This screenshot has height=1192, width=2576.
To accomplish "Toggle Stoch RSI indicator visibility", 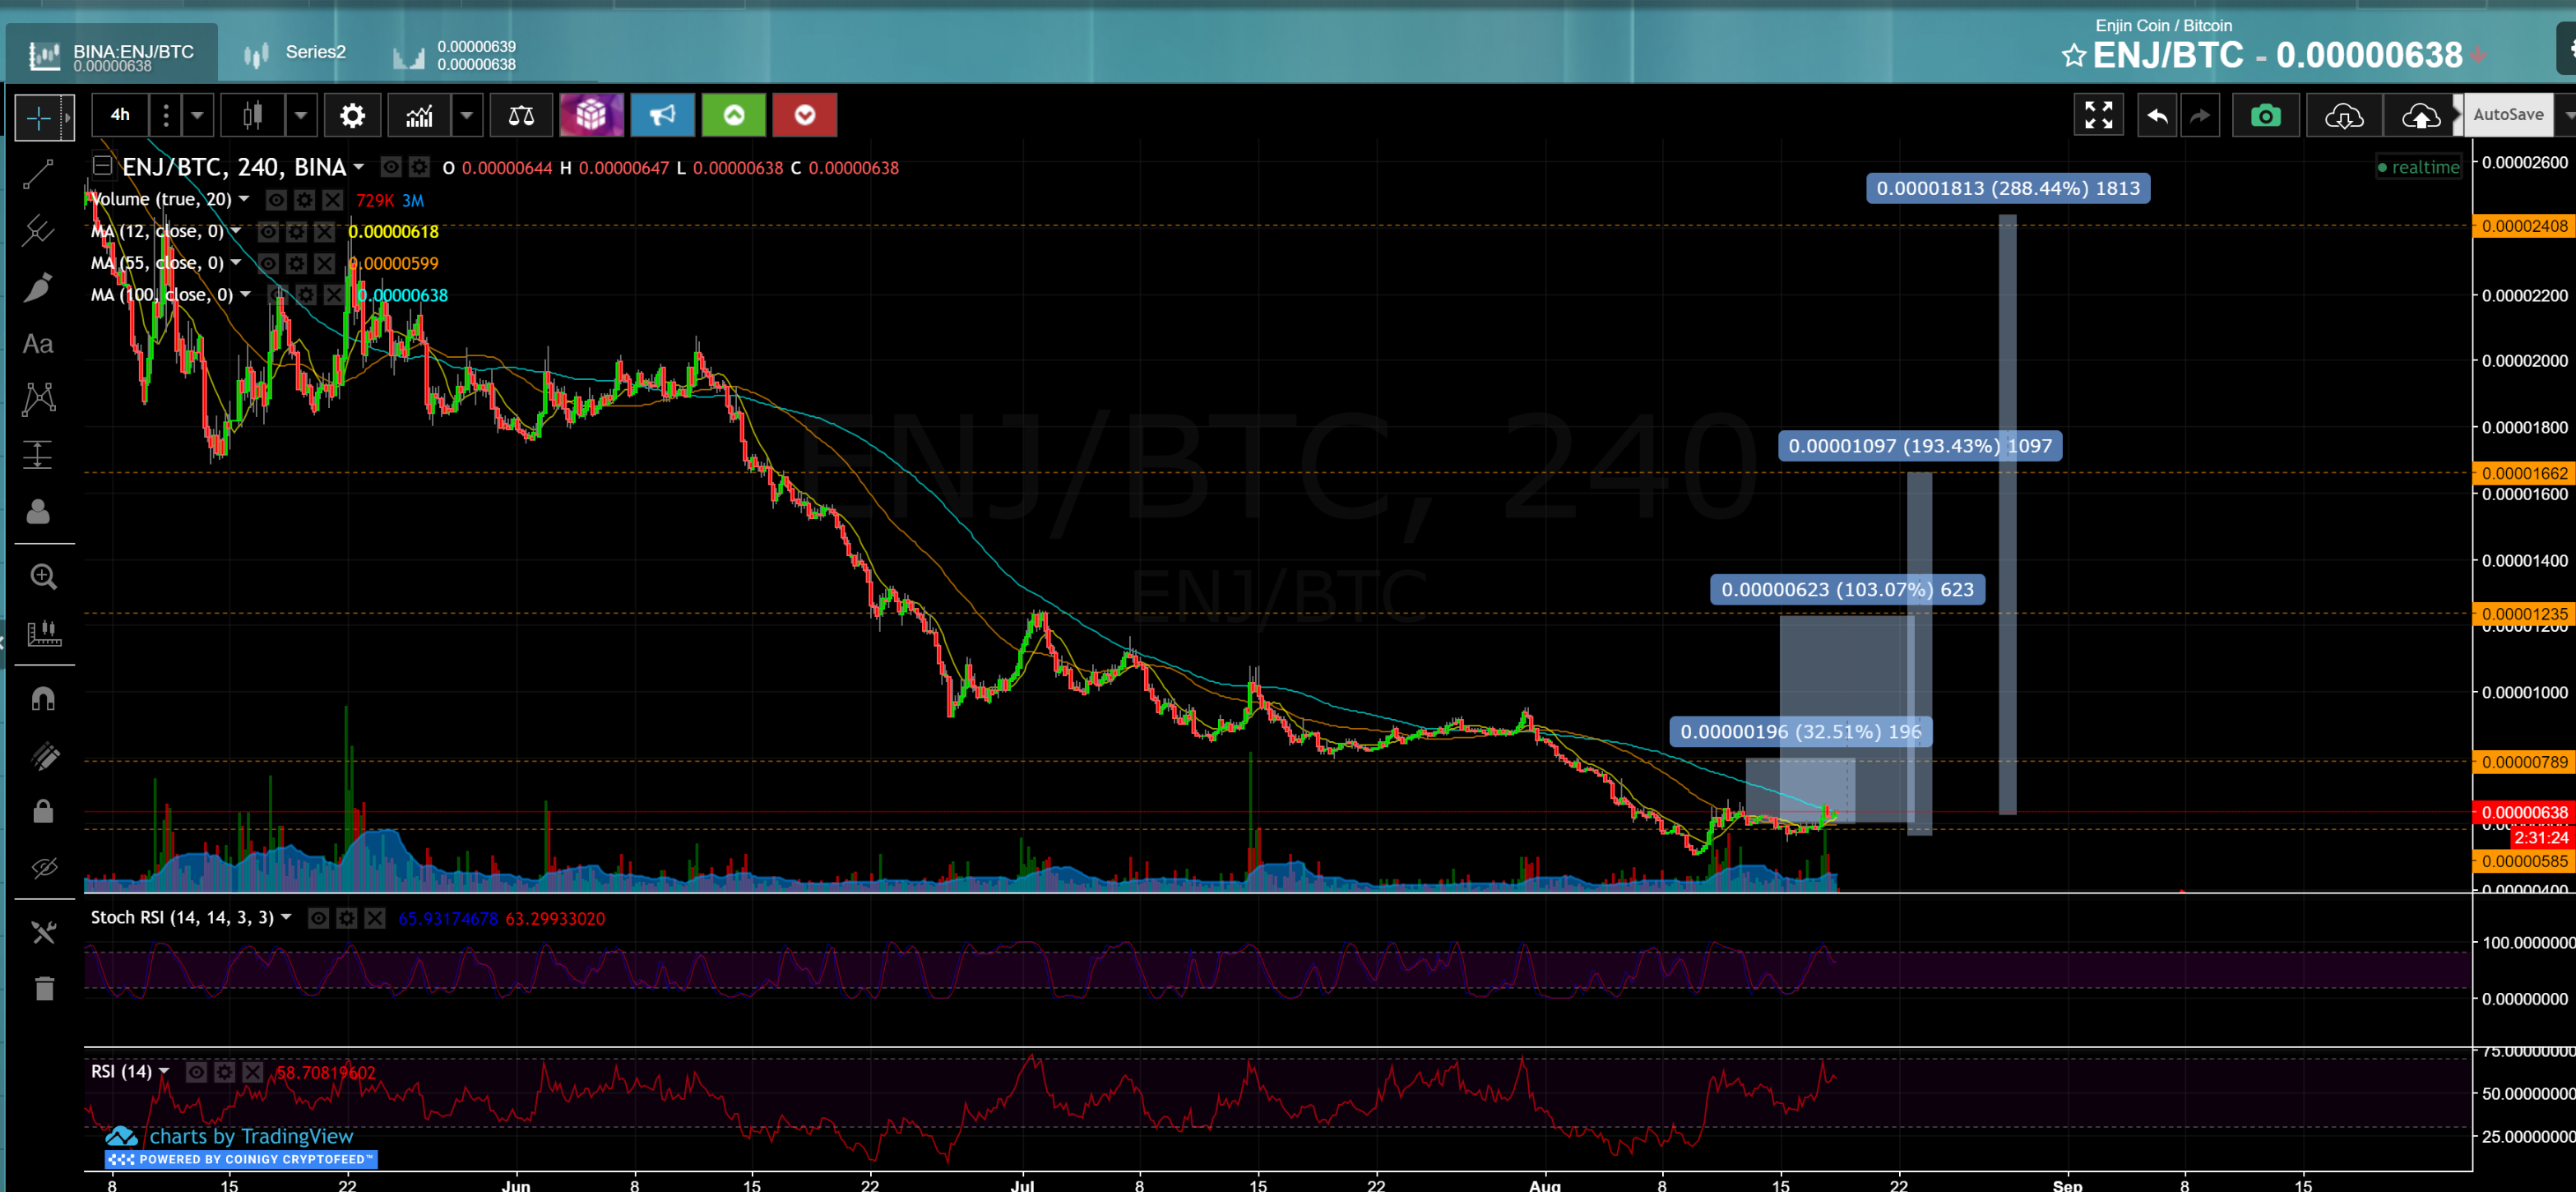I will (x=318, y=918).
